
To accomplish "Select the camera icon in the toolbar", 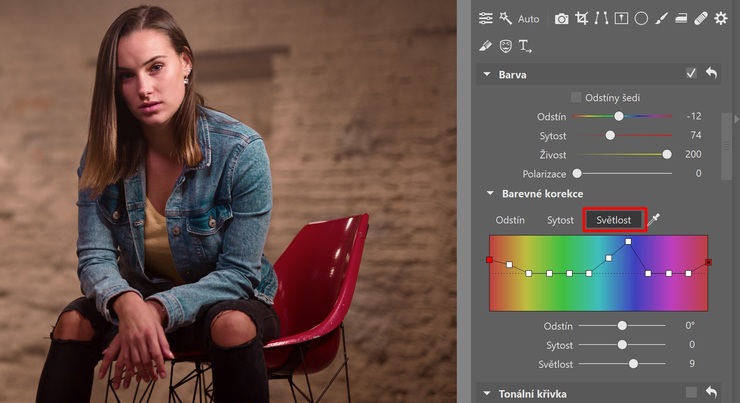I will 561,19.
